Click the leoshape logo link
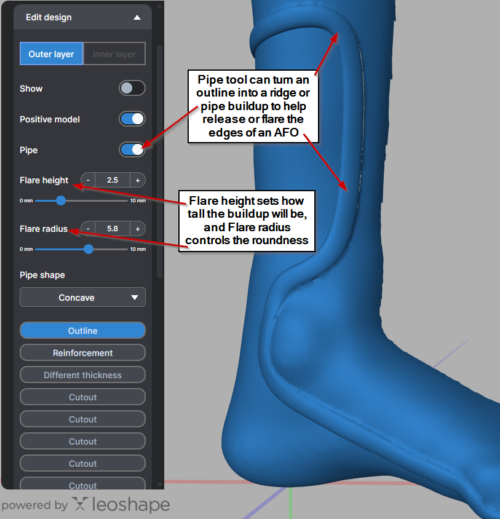The width and height of the screenshot is (500, 519). coord(122,504)
